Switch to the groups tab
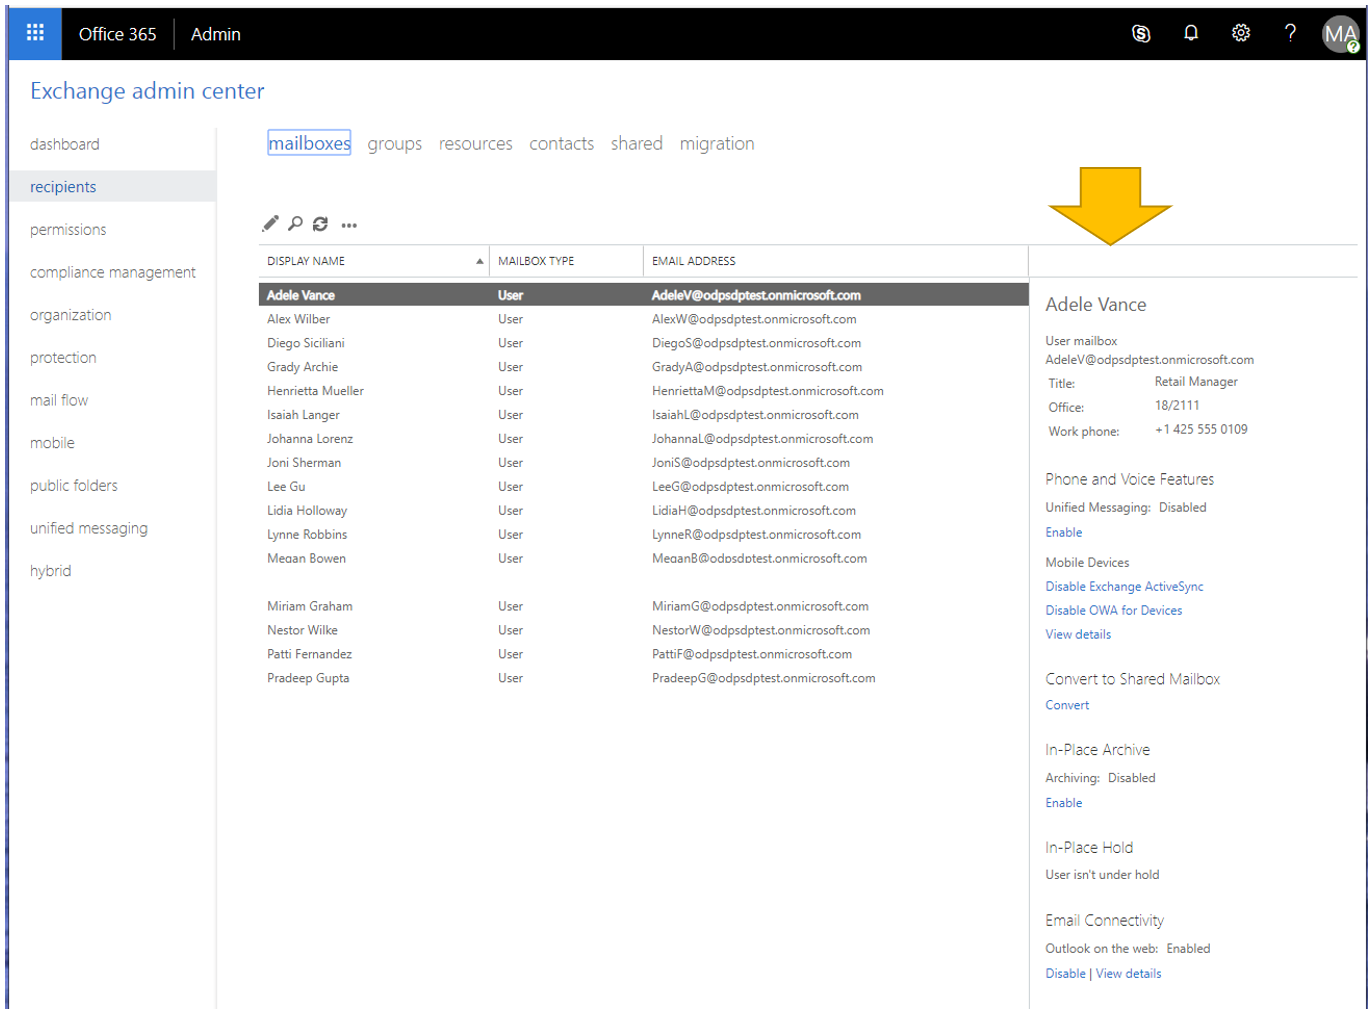 tap(394, 143)
